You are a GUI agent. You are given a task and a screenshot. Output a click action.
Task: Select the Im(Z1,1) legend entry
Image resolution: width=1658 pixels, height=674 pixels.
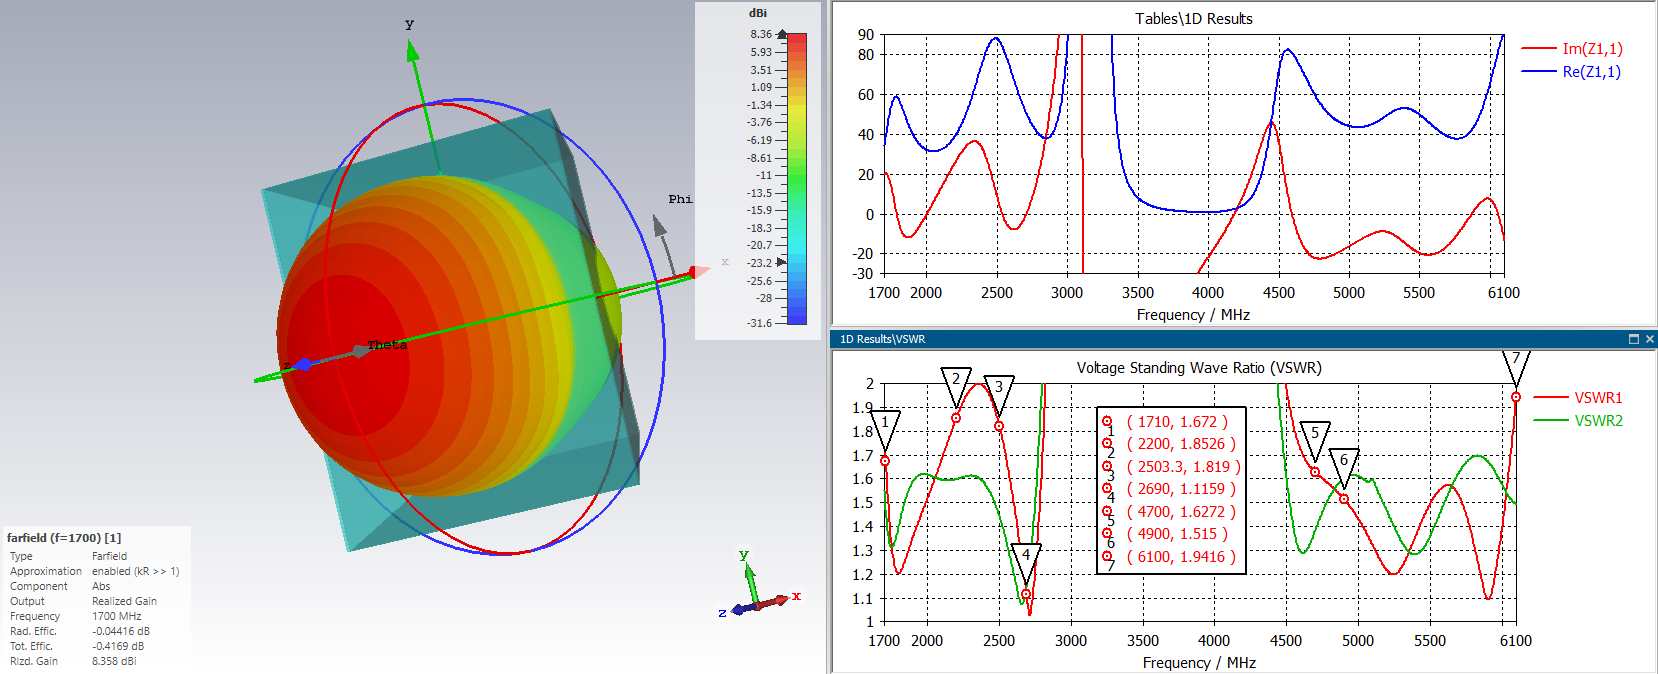[x=1572, y=48]
